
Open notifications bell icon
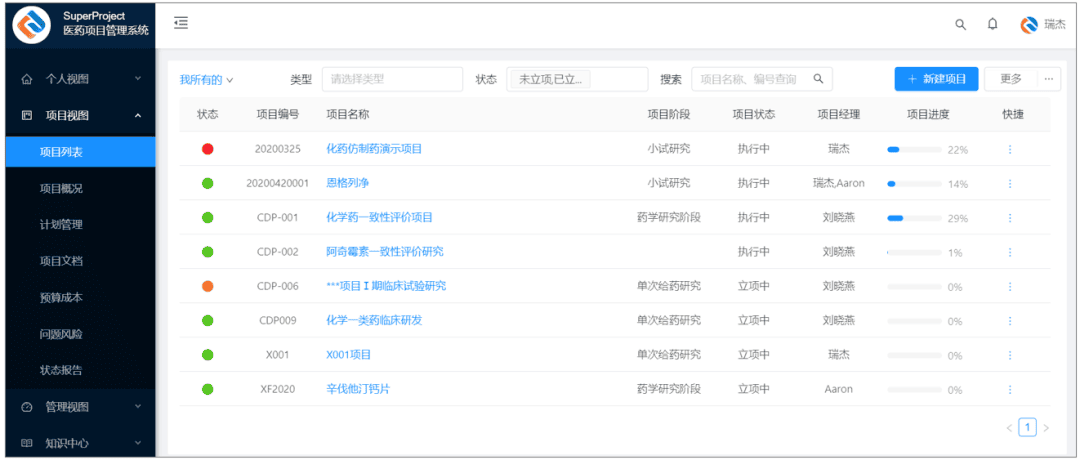(993, 24)
